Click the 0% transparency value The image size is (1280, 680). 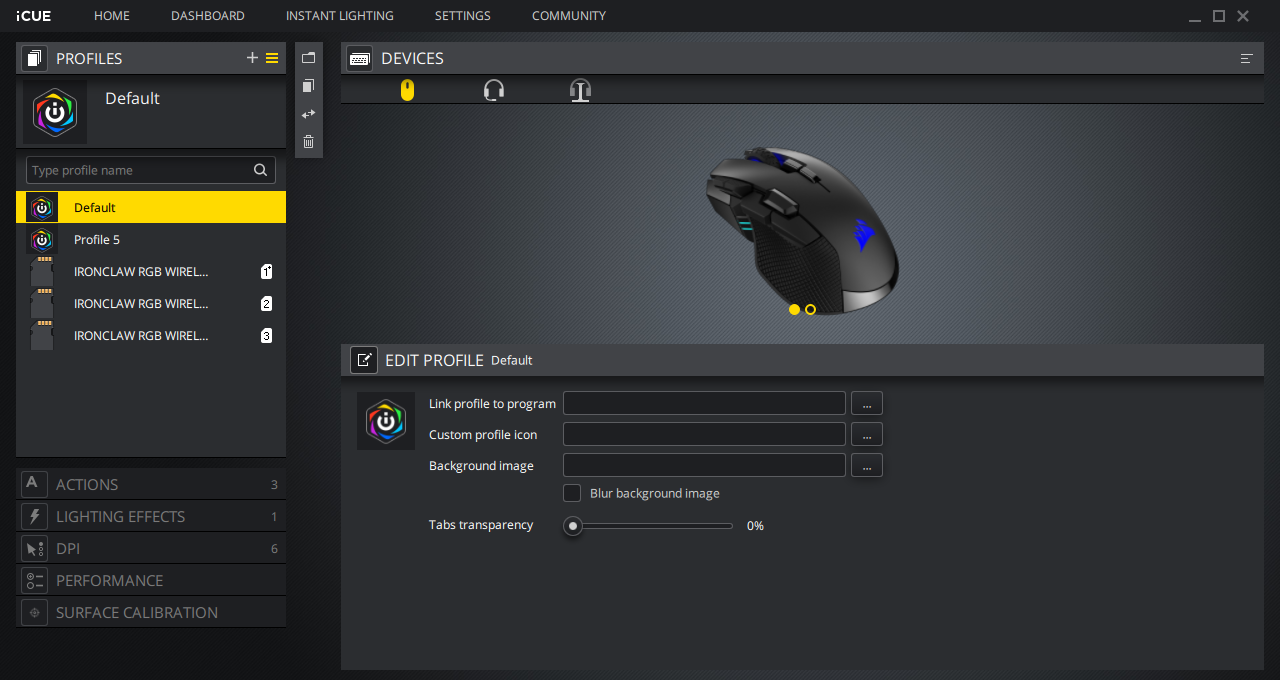[755, 525]
